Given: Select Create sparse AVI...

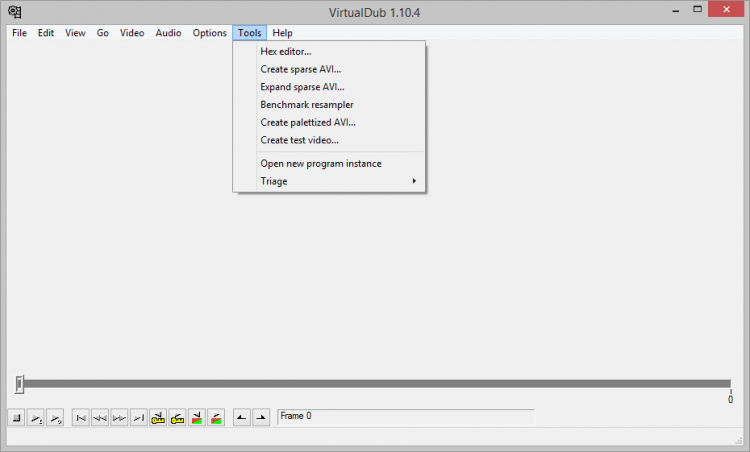Looking at the screenshot, I should coord(329,69).
